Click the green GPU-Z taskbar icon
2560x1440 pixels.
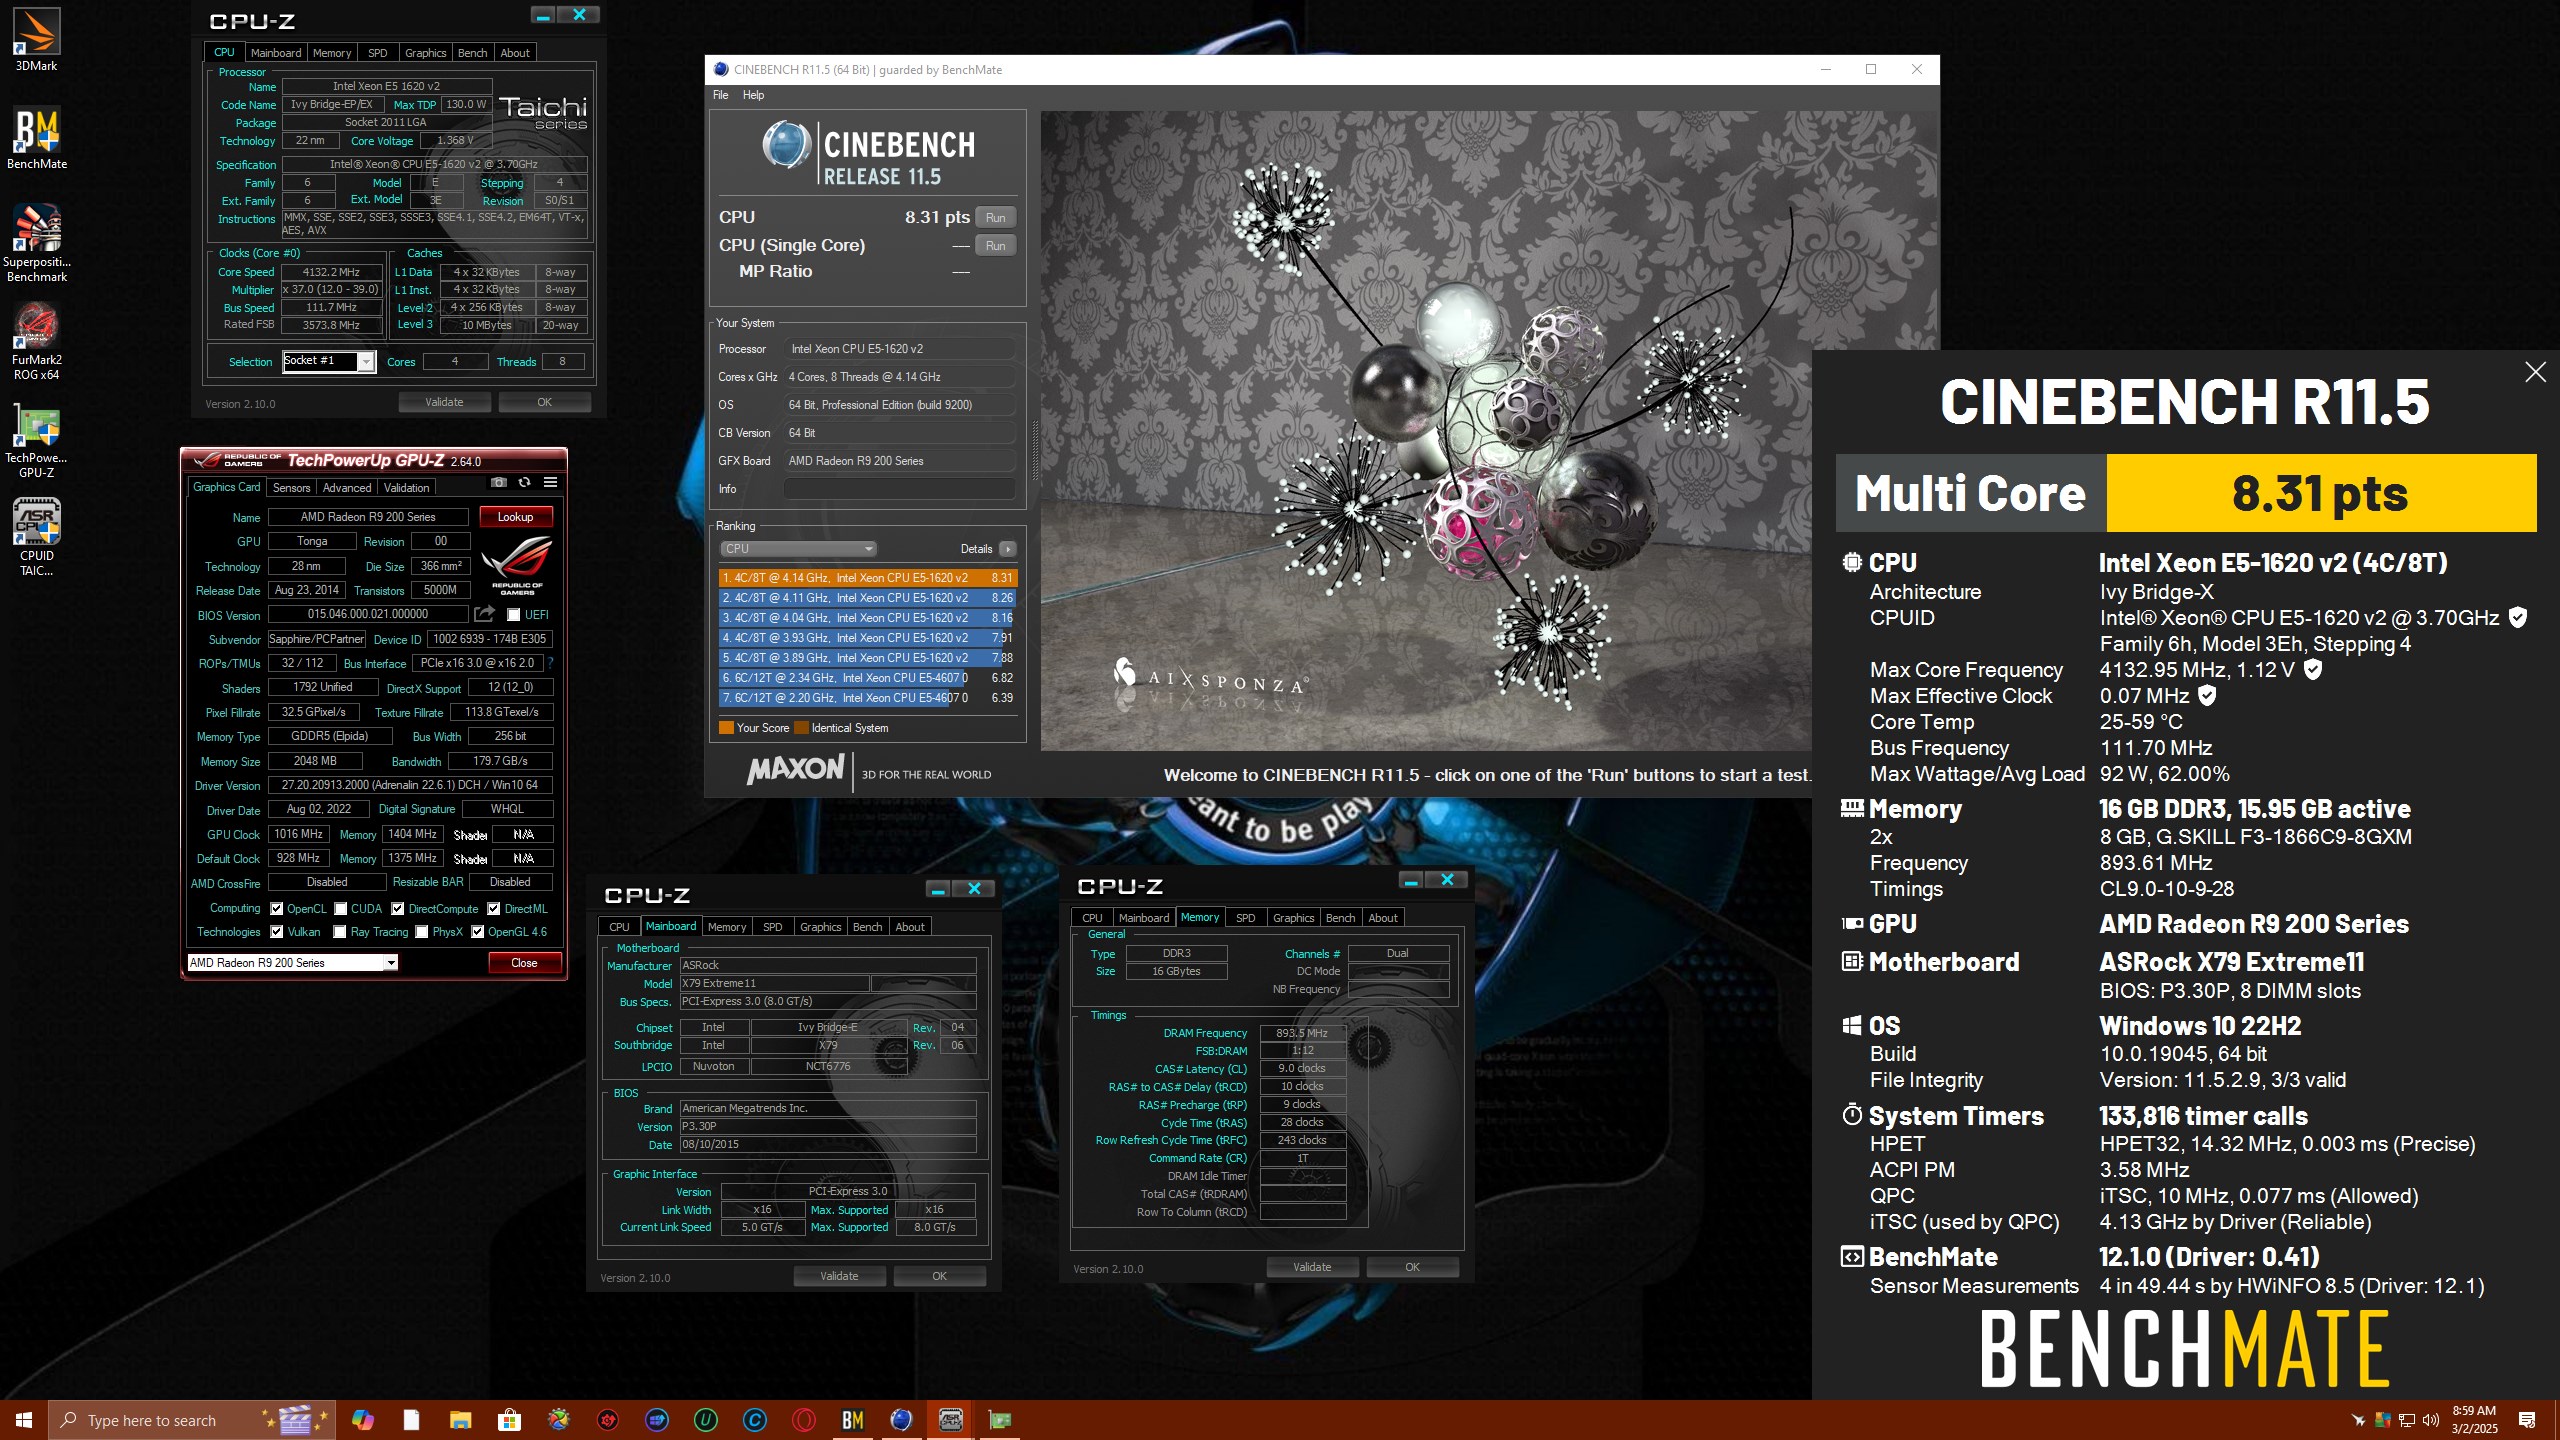[x=1000, y=1420]
